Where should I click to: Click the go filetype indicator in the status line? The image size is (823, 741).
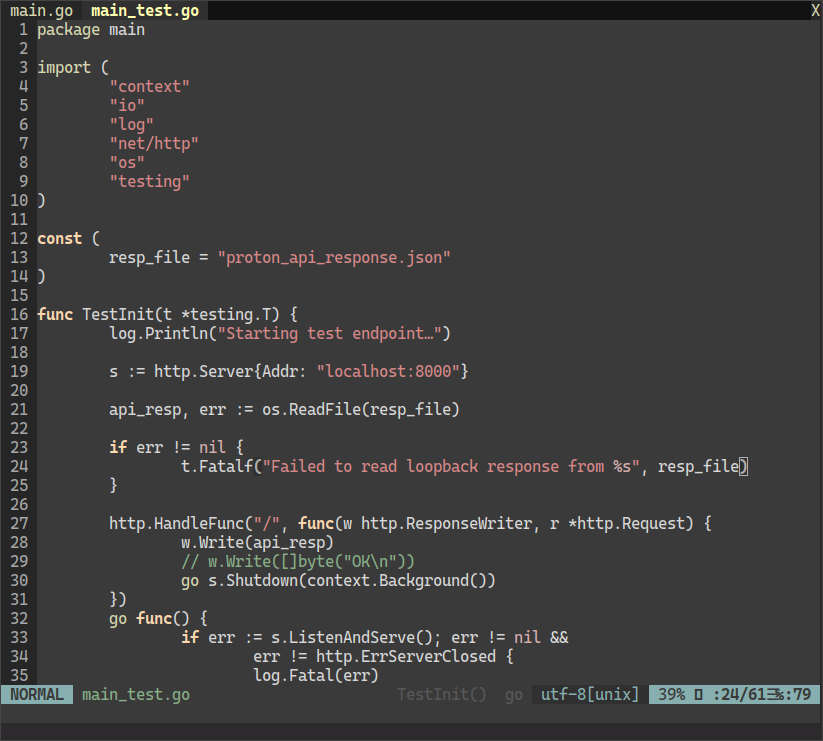[514, 694]
